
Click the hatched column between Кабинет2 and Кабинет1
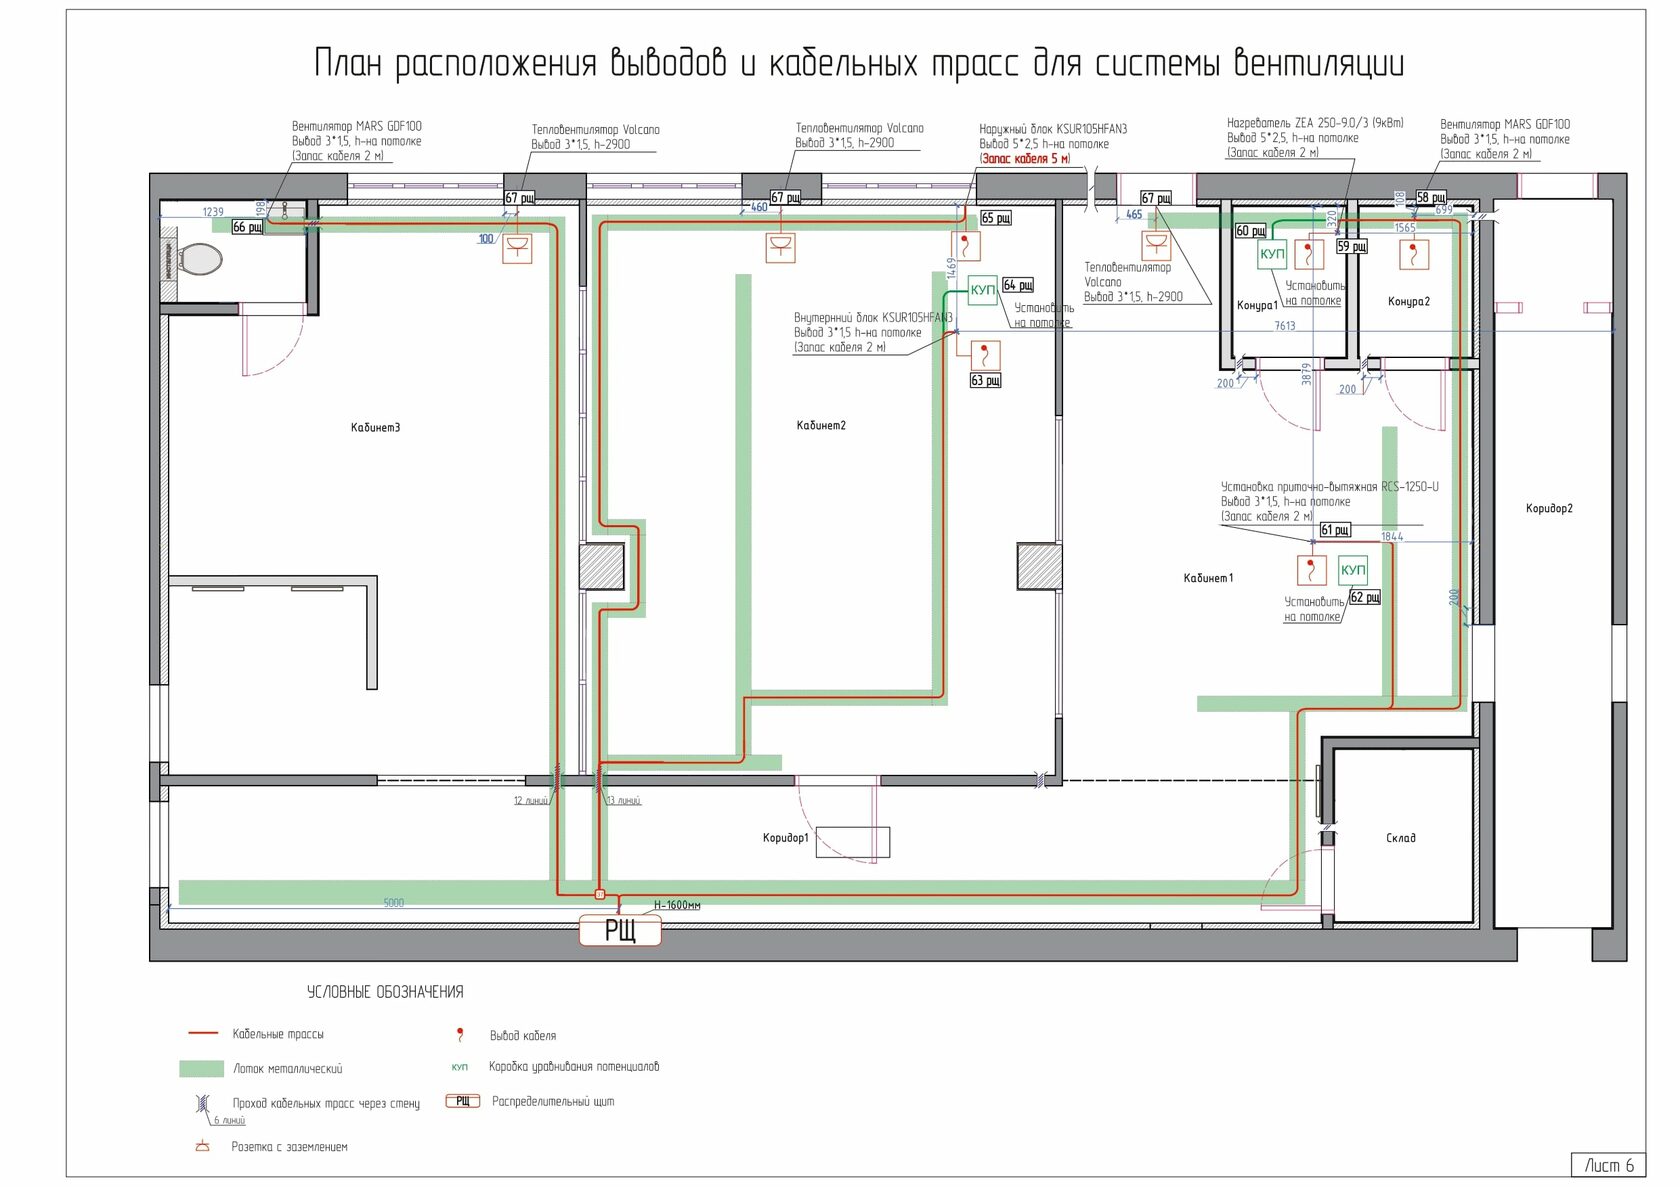pos(1039,566)
